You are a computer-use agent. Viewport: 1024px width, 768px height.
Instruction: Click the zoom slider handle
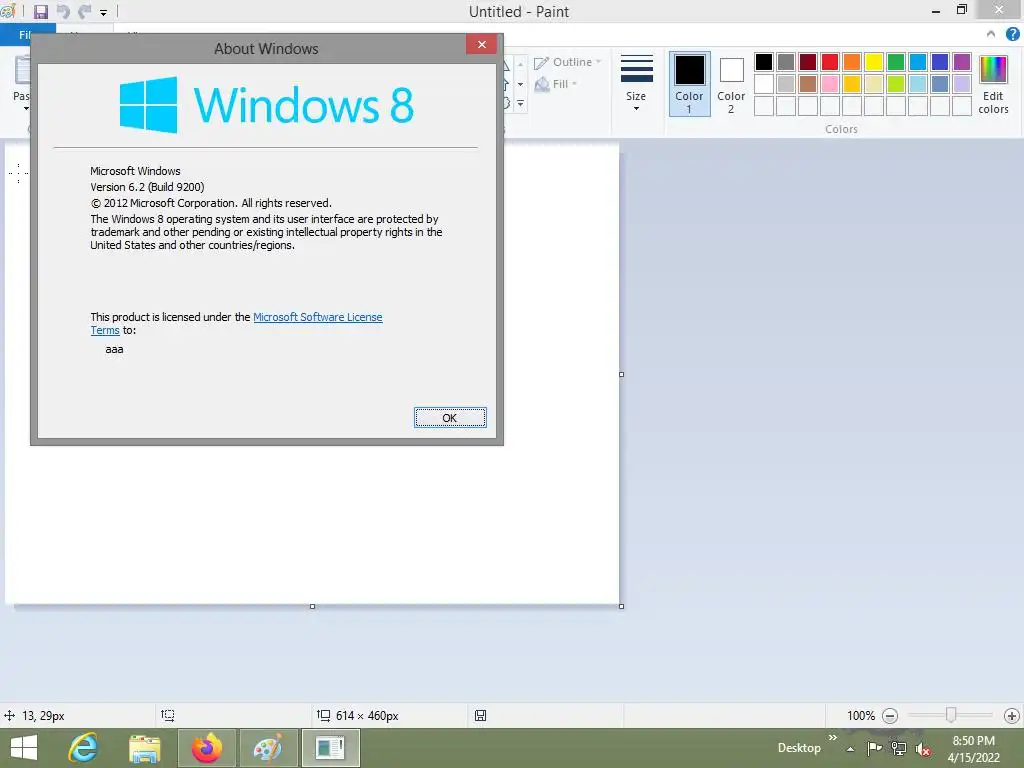point(951,715)
